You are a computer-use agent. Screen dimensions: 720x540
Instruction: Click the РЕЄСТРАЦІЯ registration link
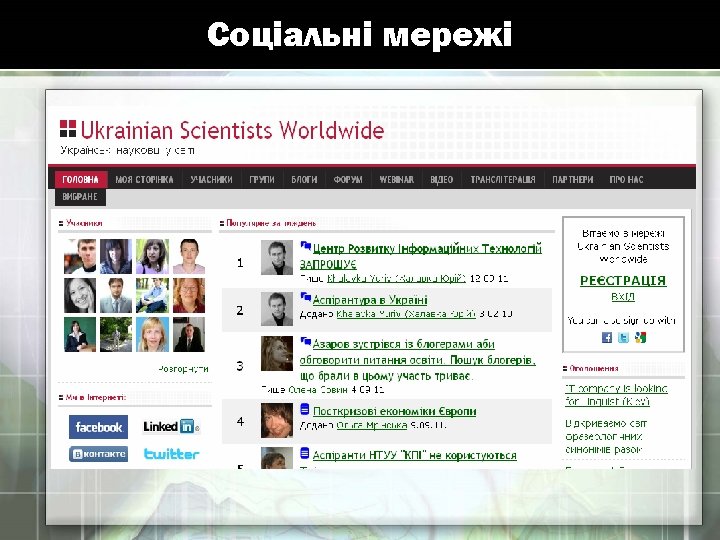[623, 281]
